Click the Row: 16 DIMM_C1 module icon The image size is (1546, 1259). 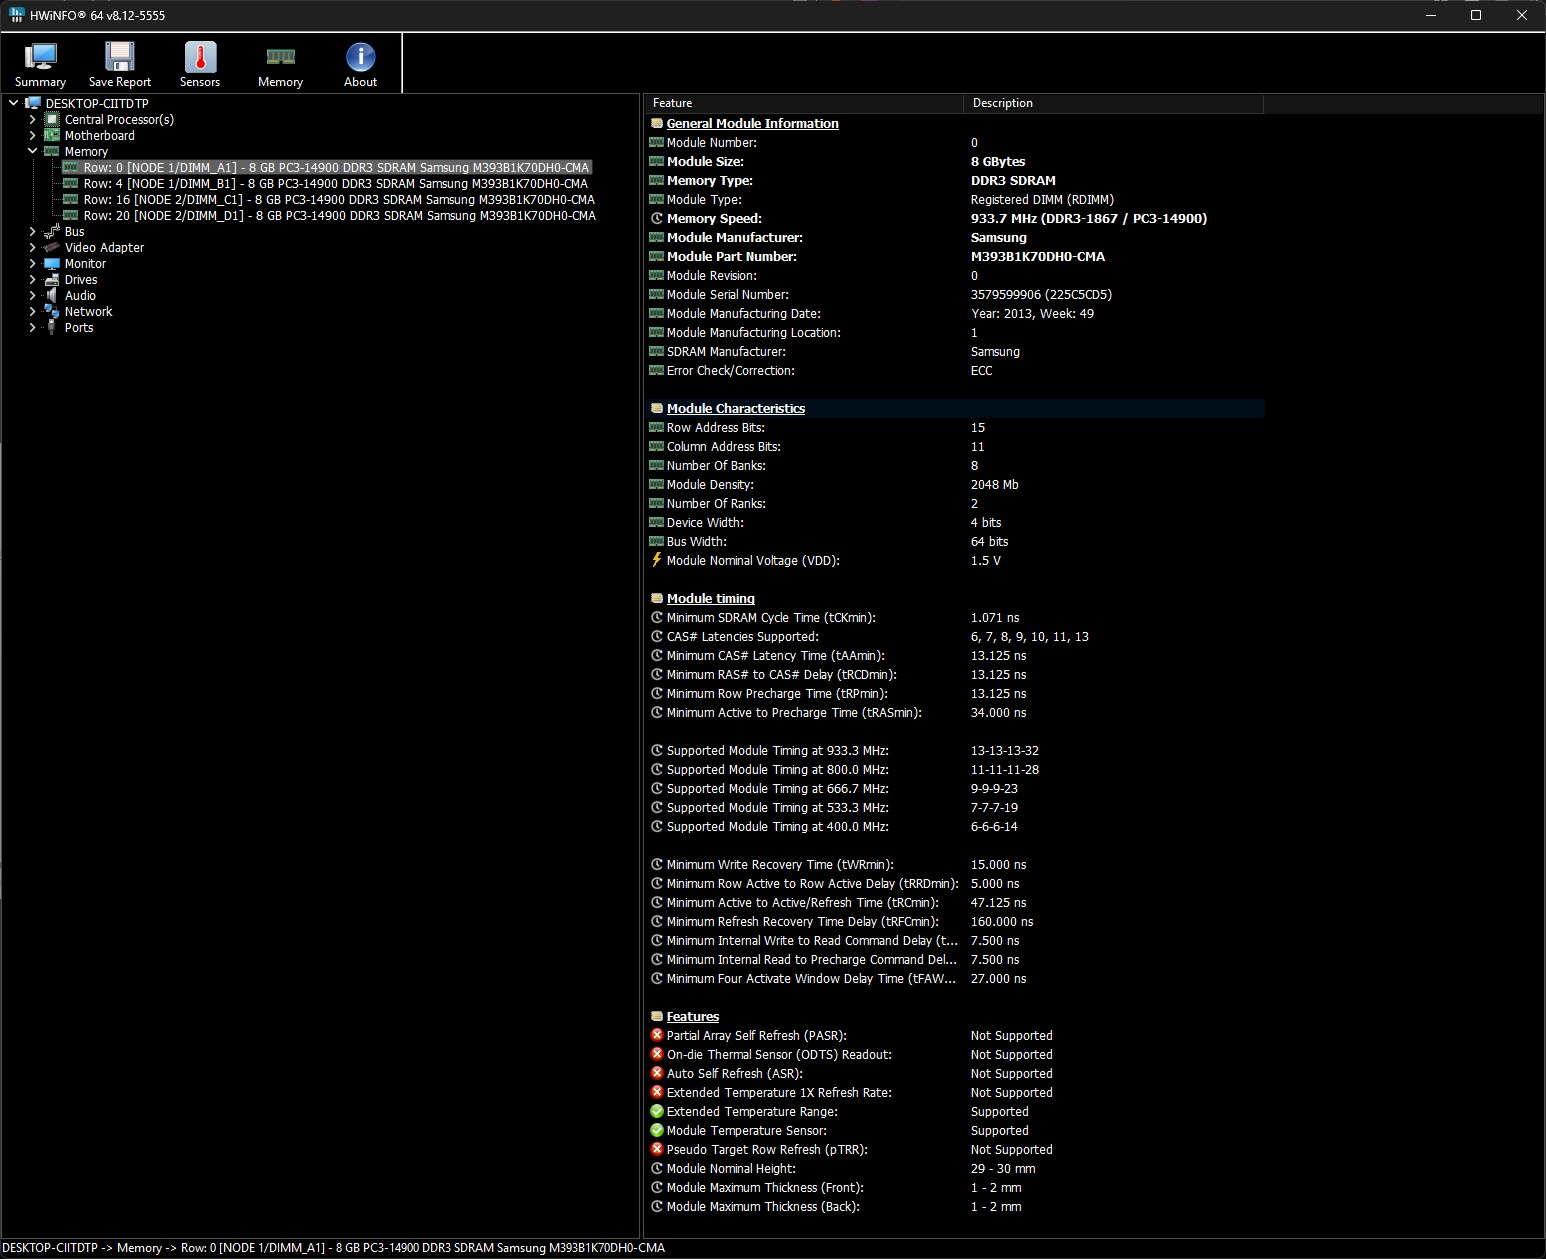(71, 199)
